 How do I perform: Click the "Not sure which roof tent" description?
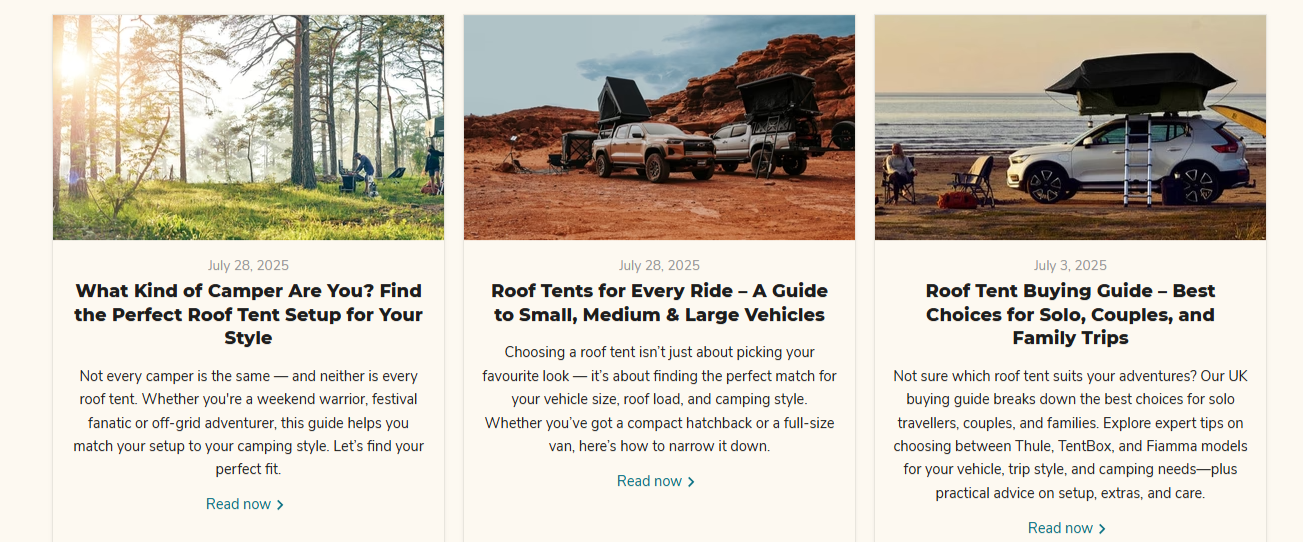coord(1070,434)
